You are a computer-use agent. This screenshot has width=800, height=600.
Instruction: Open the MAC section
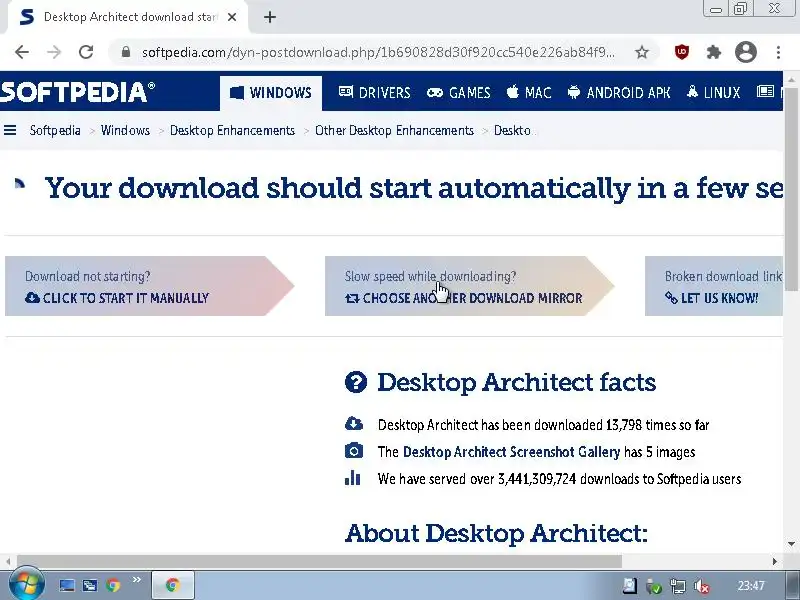pyautogui.click(x=529, y=92)
